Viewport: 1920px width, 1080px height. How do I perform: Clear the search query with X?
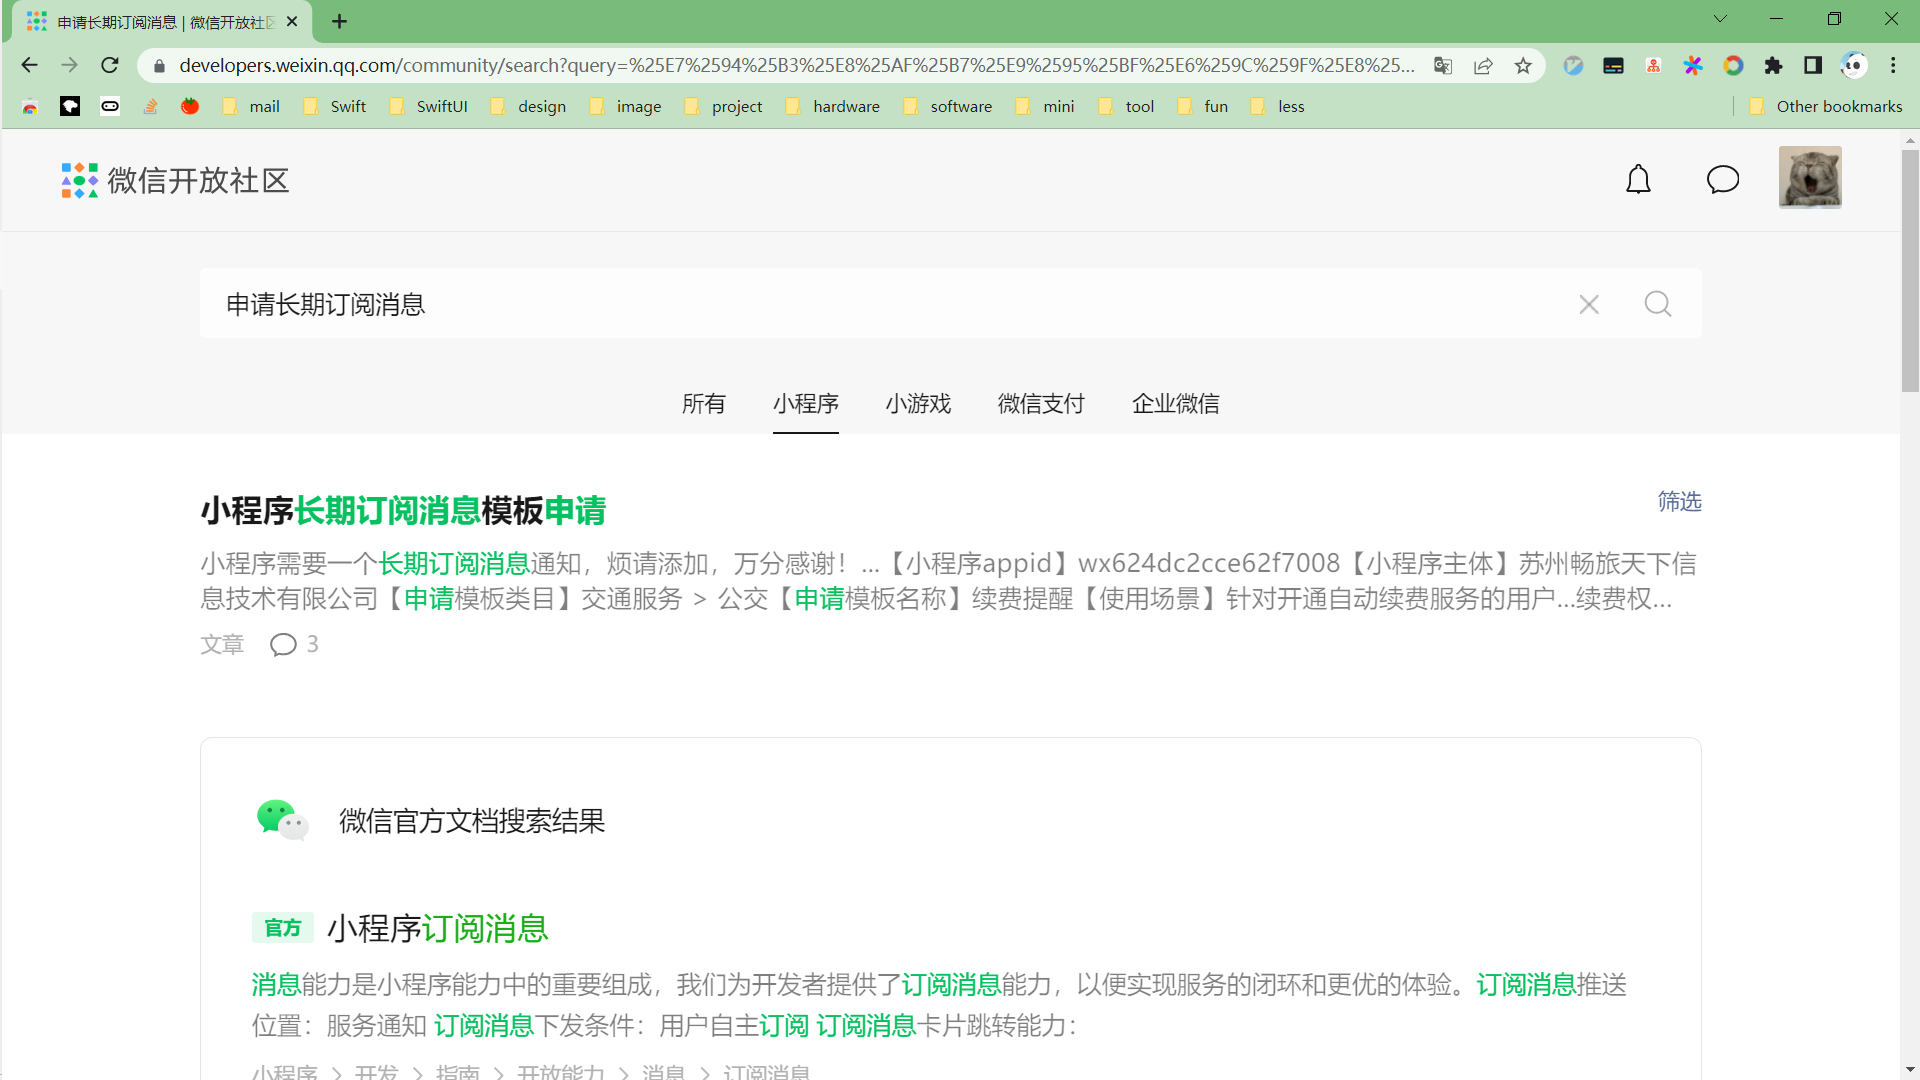click(x=1589, y=304)
